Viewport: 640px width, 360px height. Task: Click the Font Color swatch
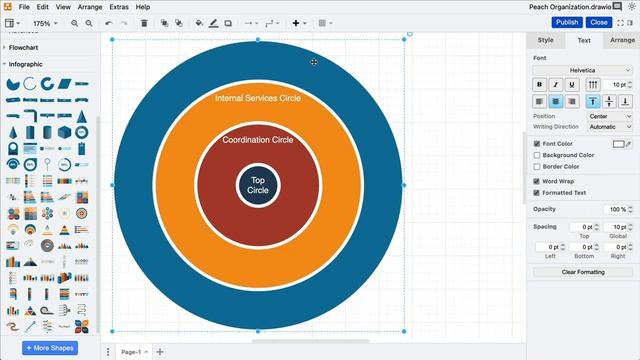pyautogui.click(x=618, y=144)
